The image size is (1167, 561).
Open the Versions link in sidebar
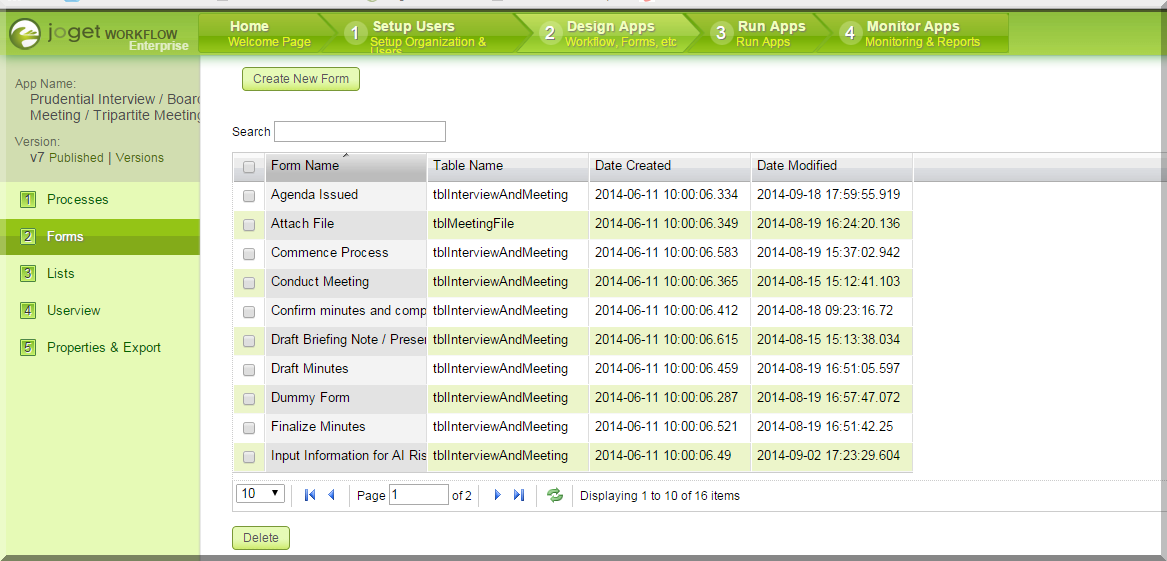pyautogui.click(x=140, y=158)
